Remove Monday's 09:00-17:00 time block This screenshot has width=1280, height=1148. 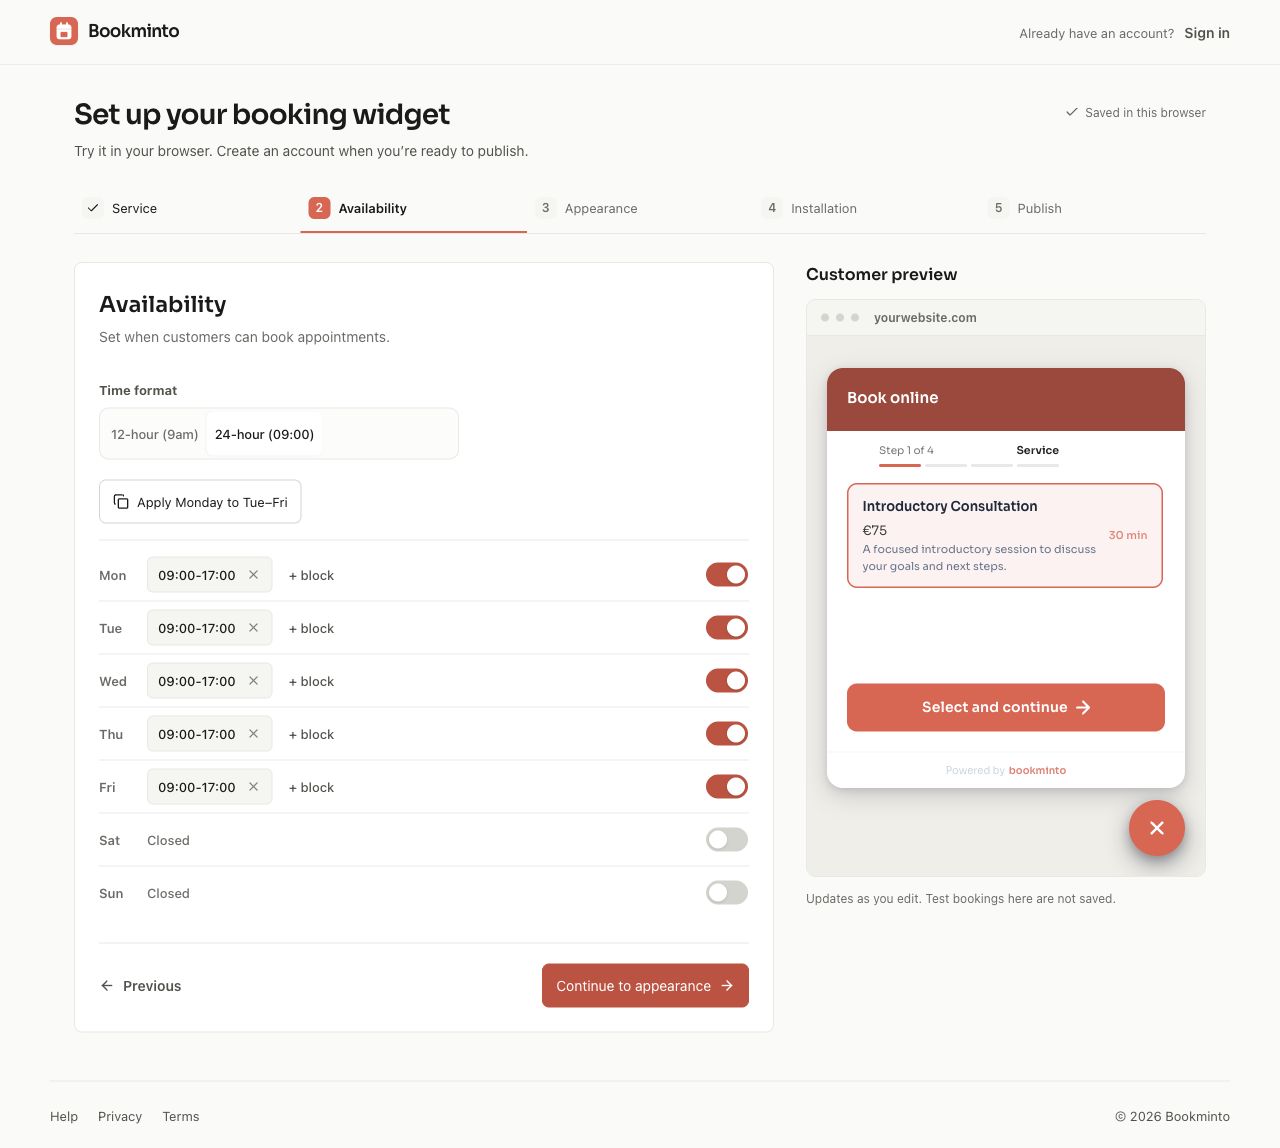click(254, 575)
